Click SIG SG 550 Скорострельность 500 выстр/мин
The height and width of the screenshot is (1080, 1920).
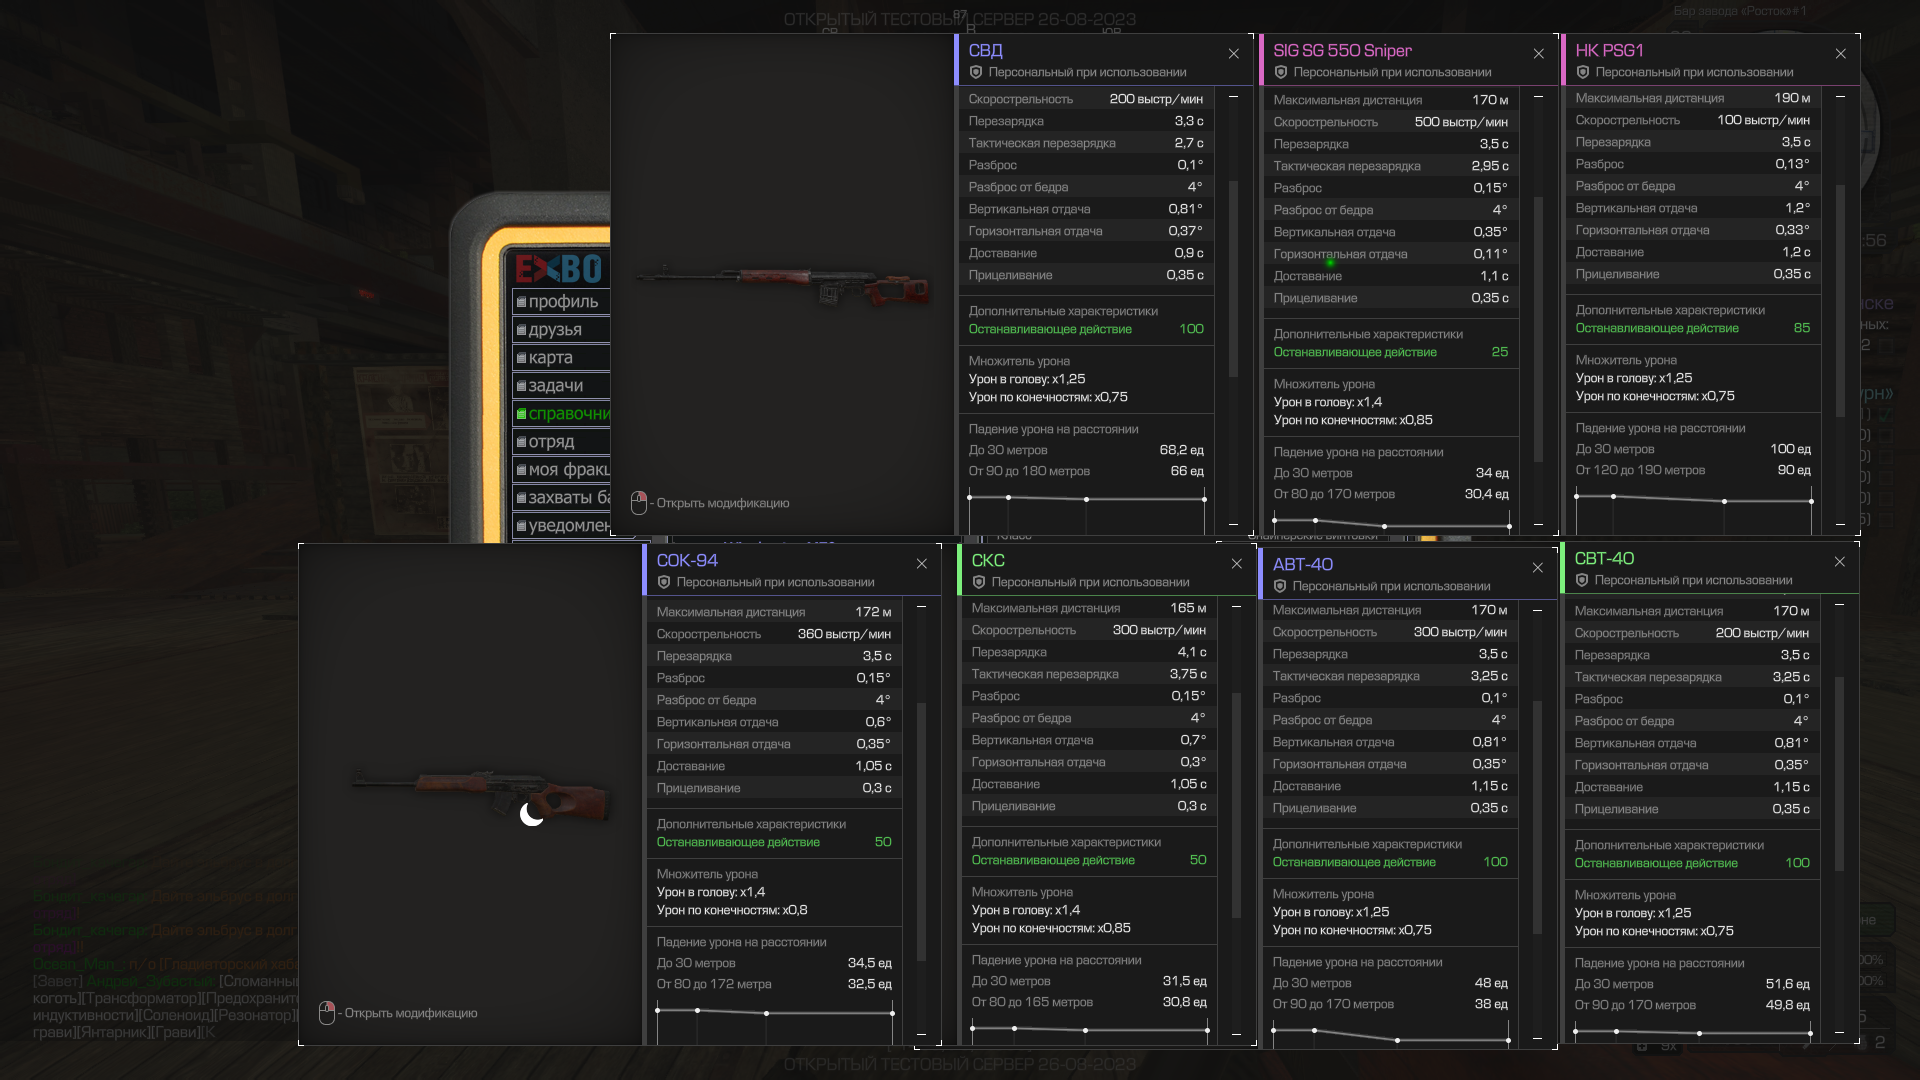1390,122
